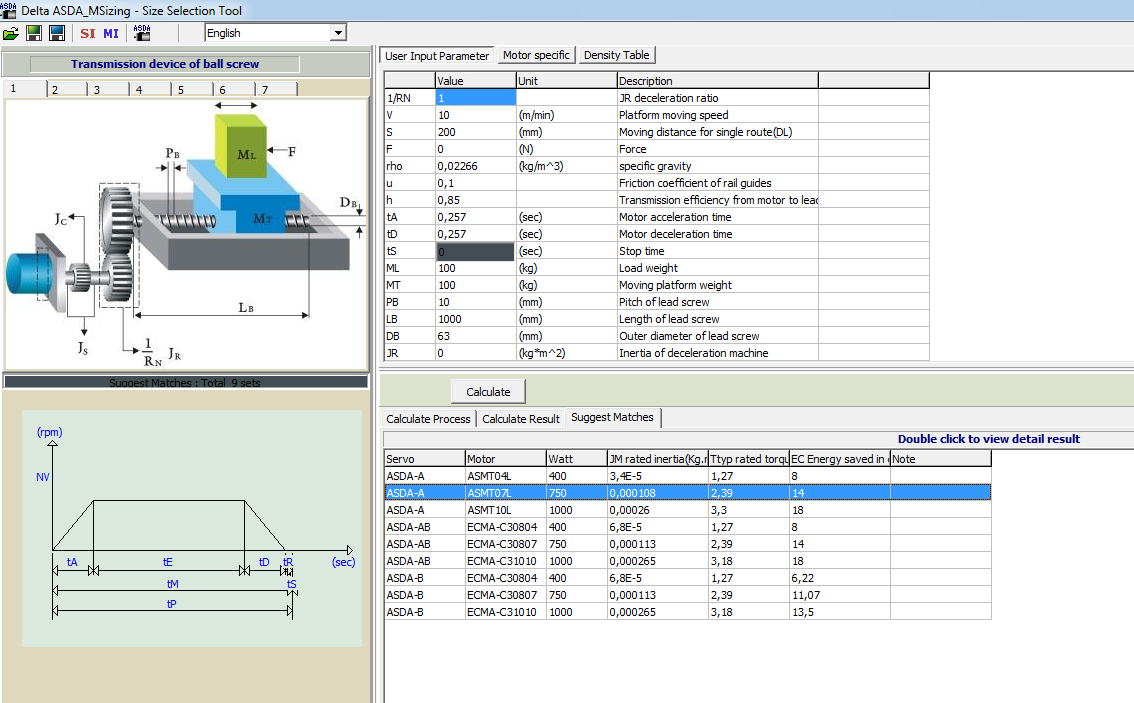
Task: Edit ML load weight value
Action: point(476,268)
